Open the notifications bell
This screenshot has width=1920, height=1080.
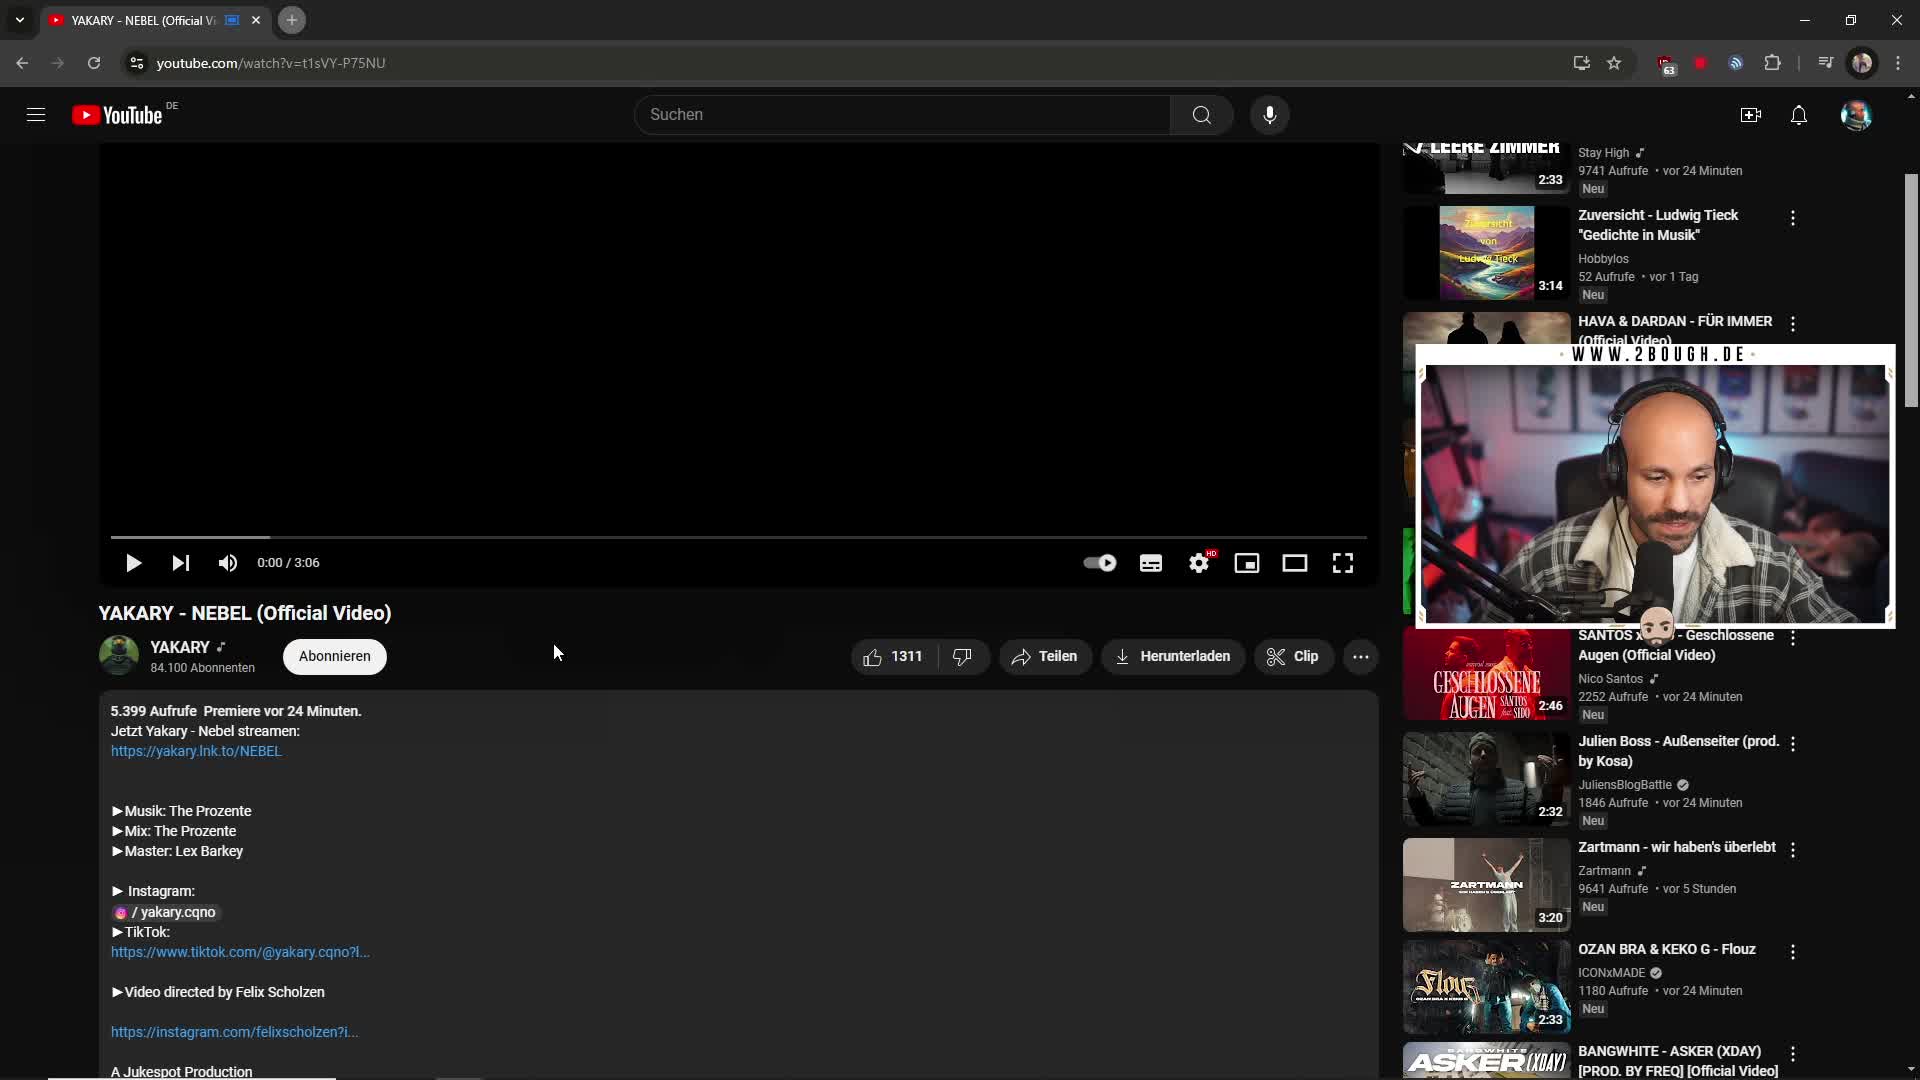pos(1798,115)
